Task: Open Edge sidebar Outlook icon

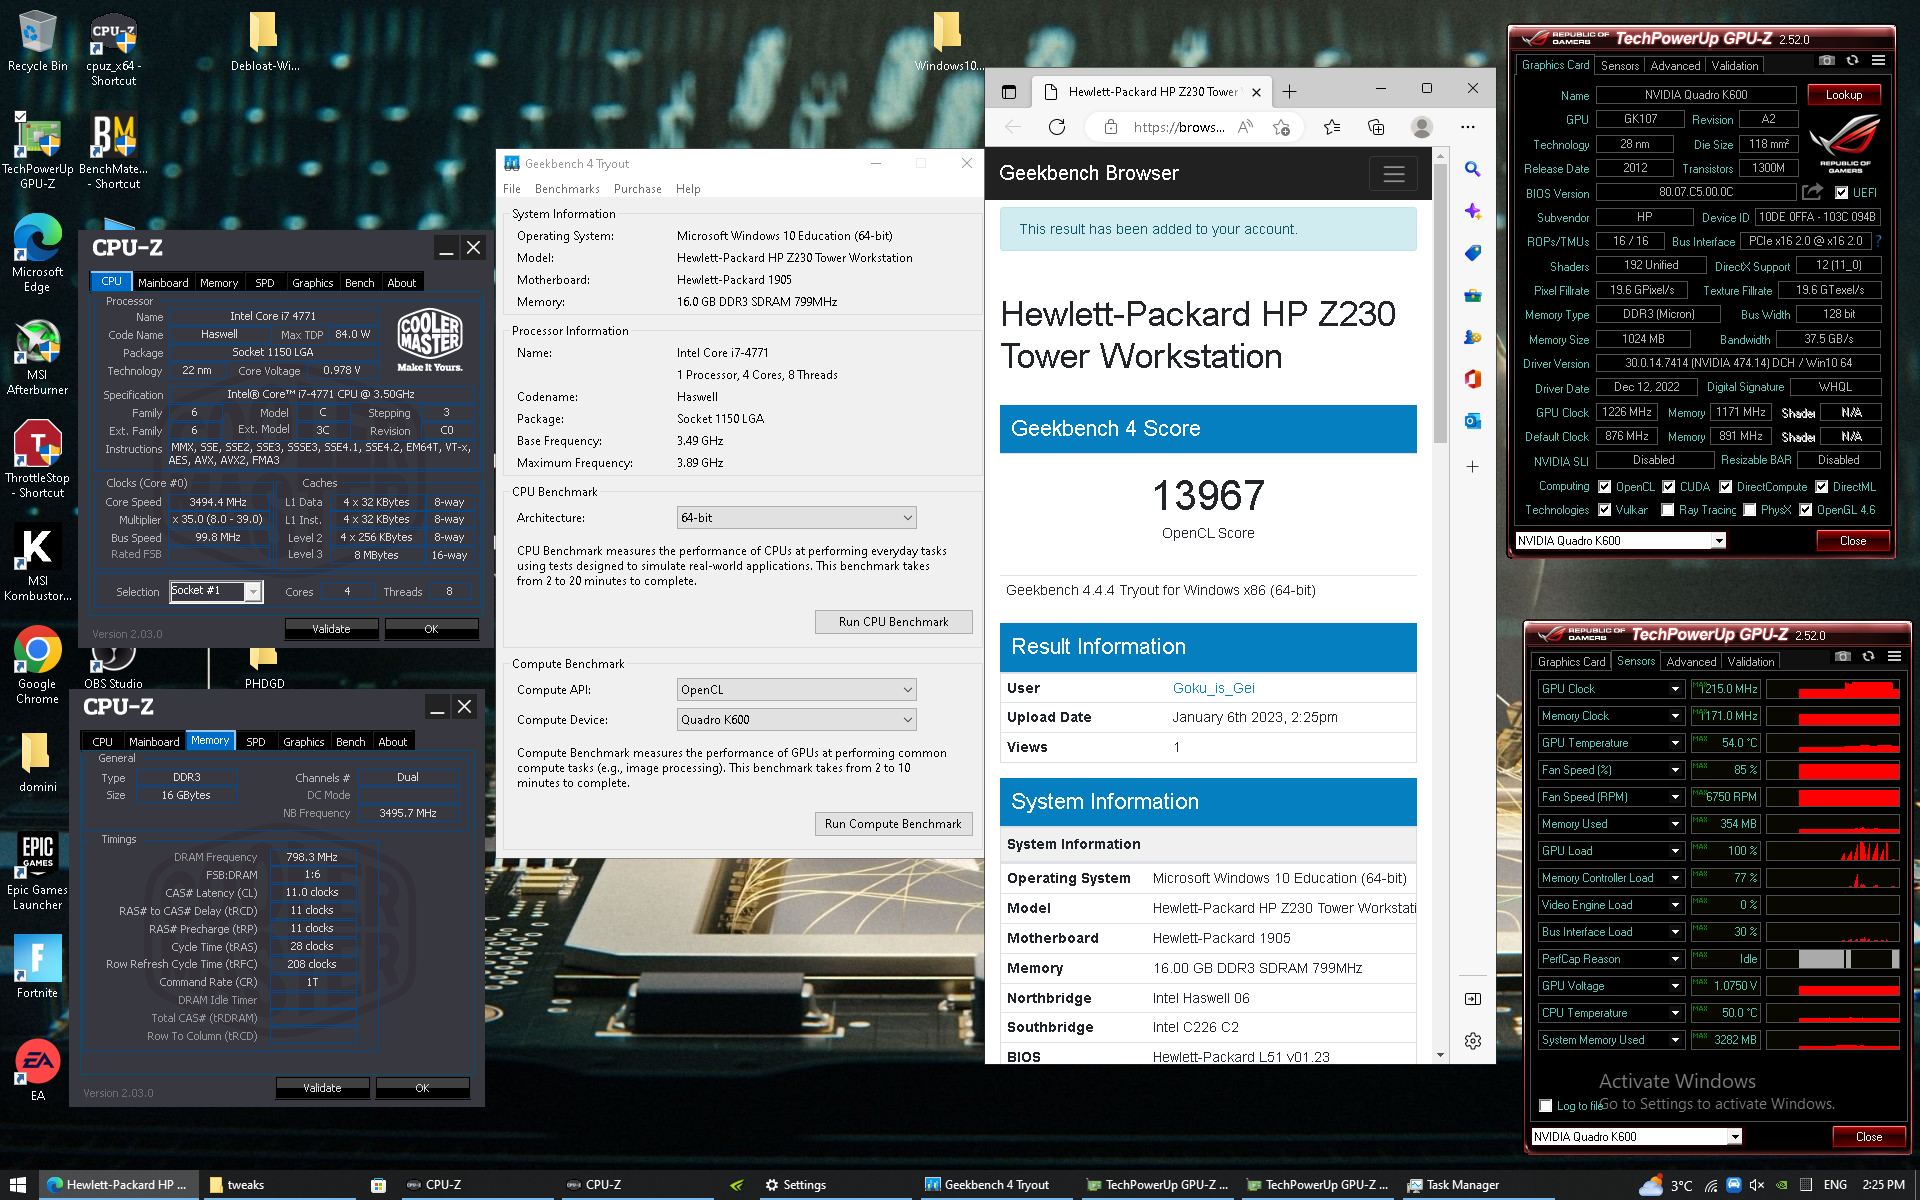Action: 1472,421
